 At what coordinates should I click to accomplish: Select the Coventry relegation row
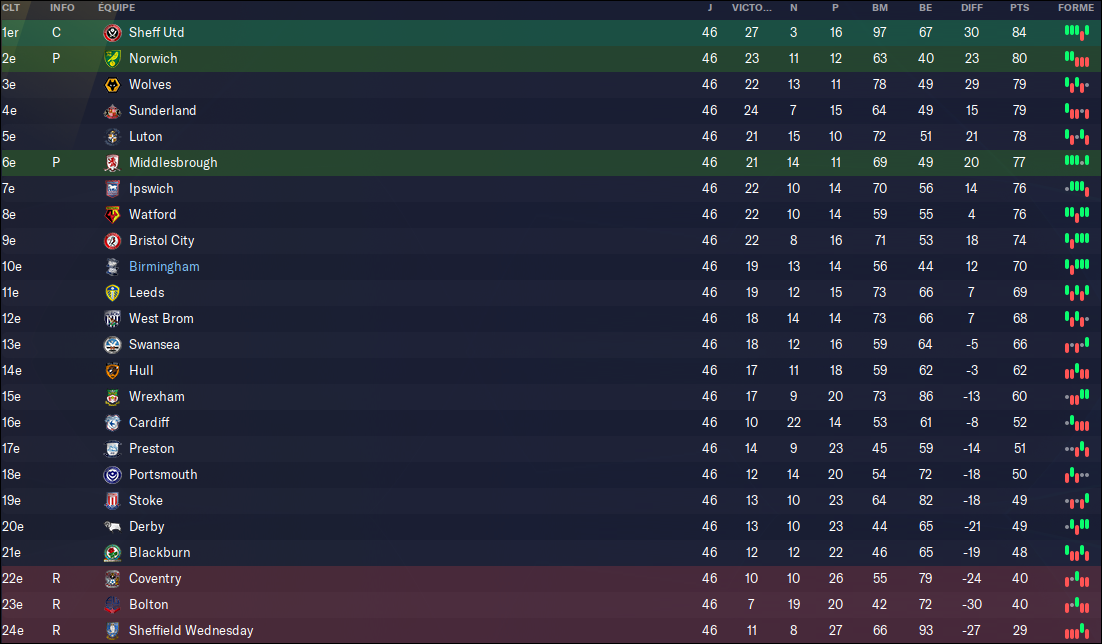point(551,579)
